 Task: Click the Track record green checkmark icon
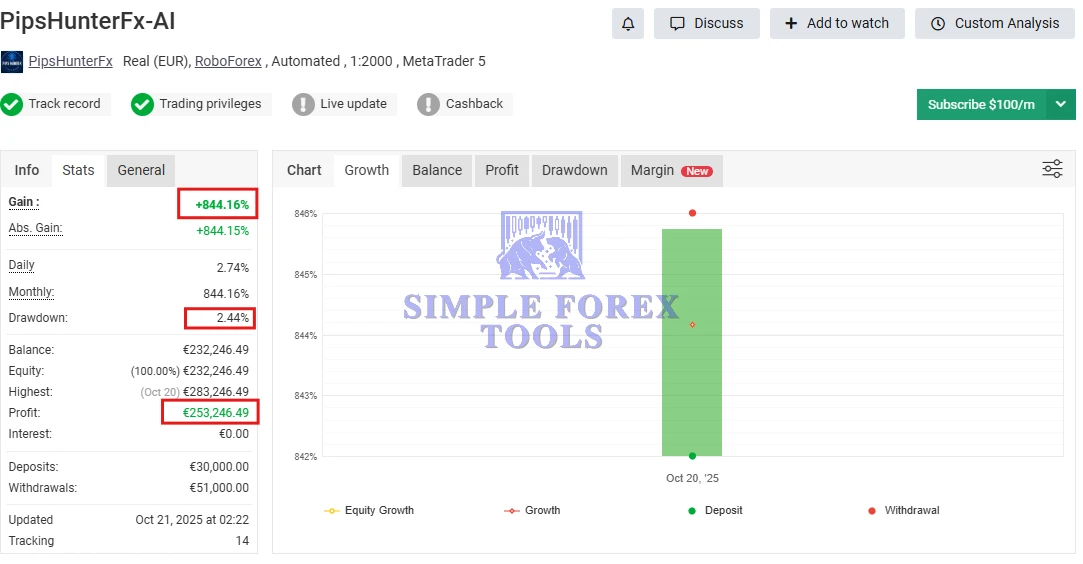pyautogui.click(x=12, y=104)
